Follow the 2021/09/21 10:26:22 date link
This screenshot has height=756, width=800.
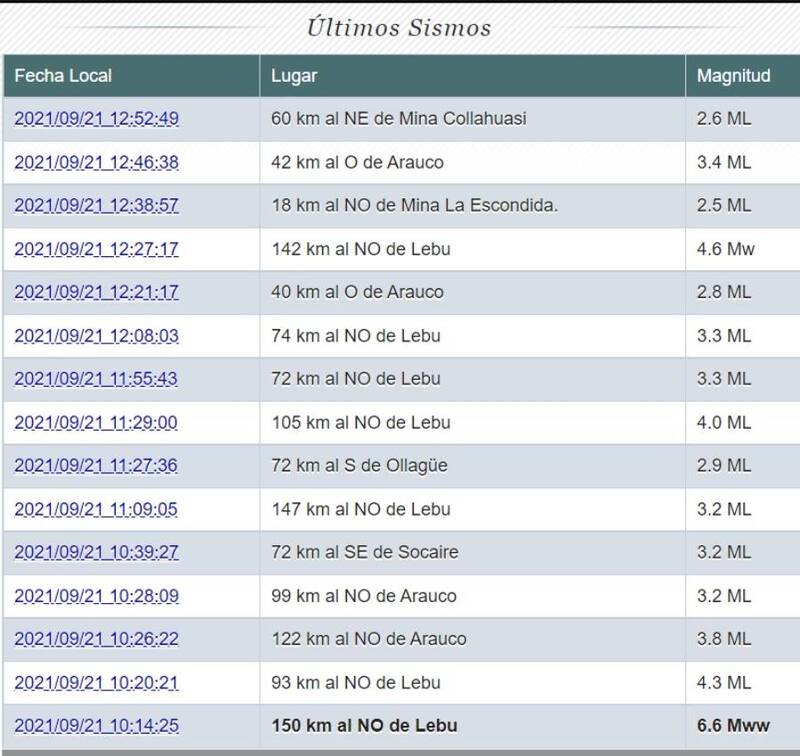pyautogui.click(x=97, y=639)
